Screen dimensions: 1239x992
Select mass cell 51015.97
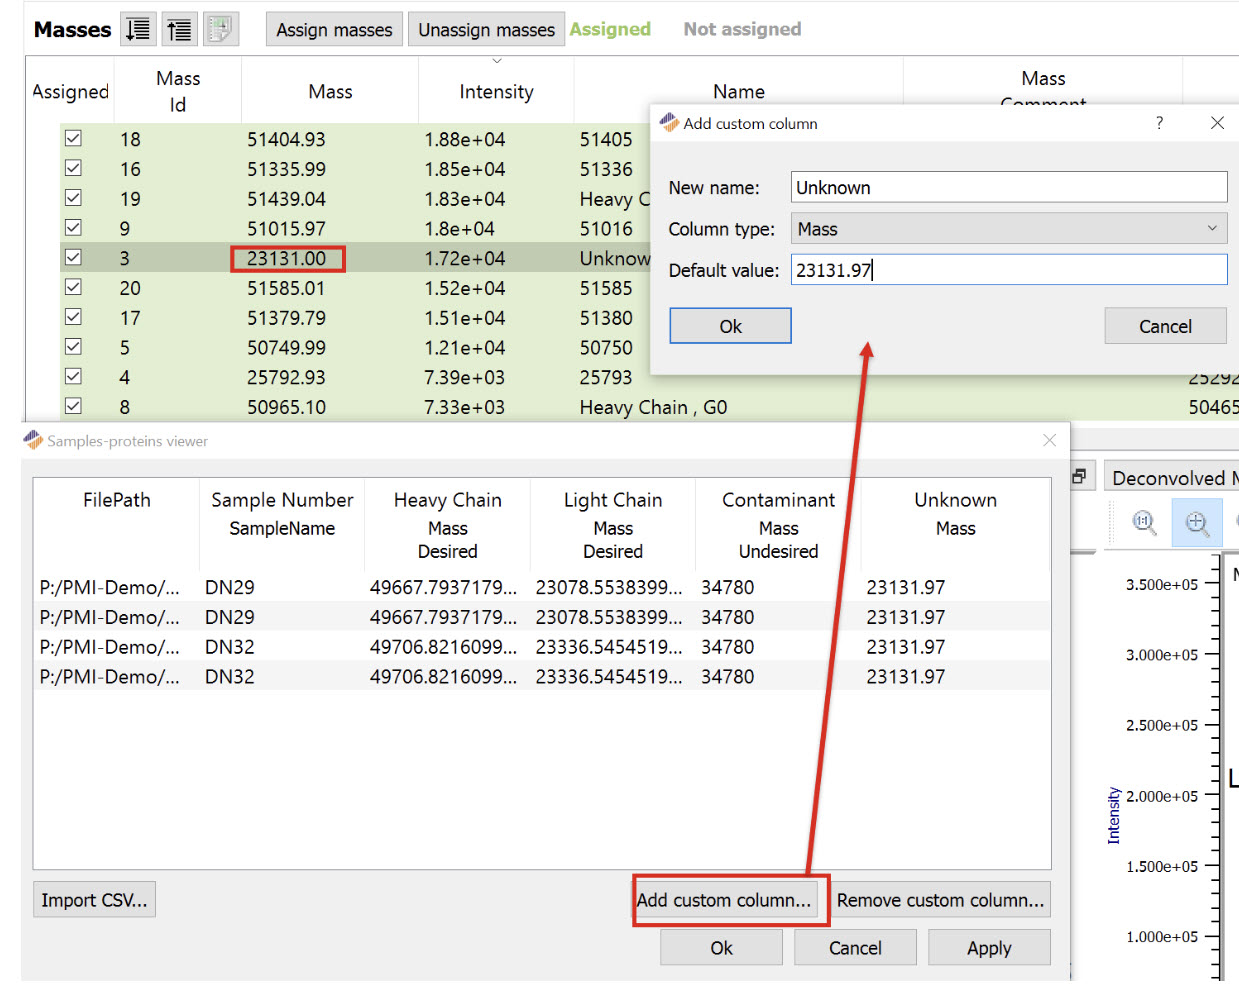pos(286,228)
